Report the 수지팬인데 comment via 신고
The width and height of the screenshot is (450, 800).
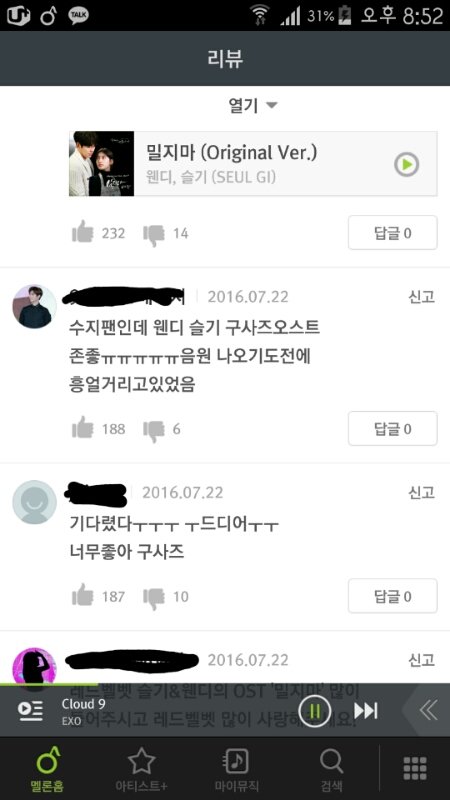point(421,297)
